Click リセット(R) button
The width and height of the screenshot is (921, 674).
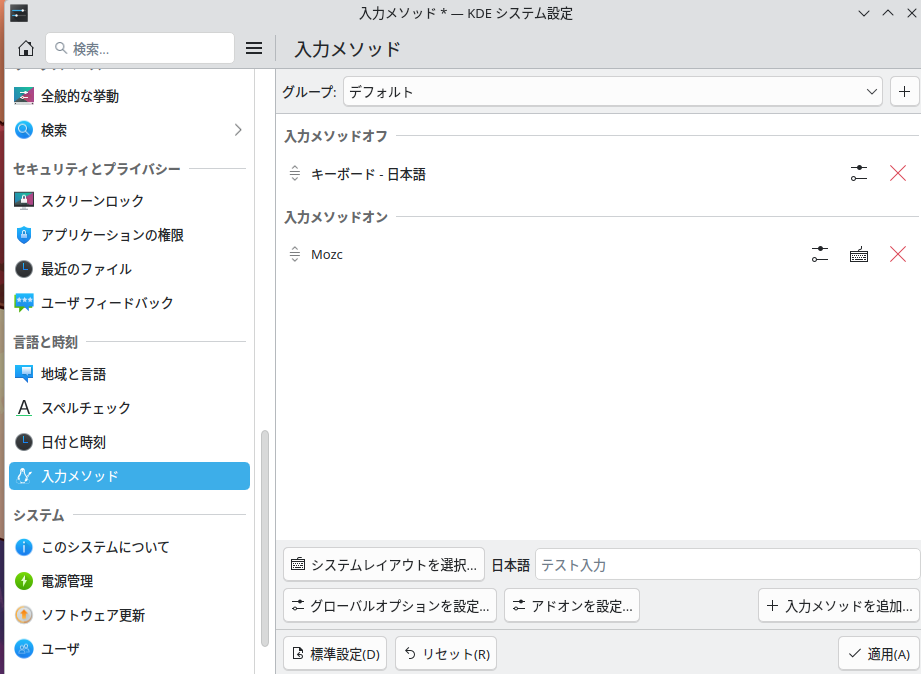[x=446, y=653]
